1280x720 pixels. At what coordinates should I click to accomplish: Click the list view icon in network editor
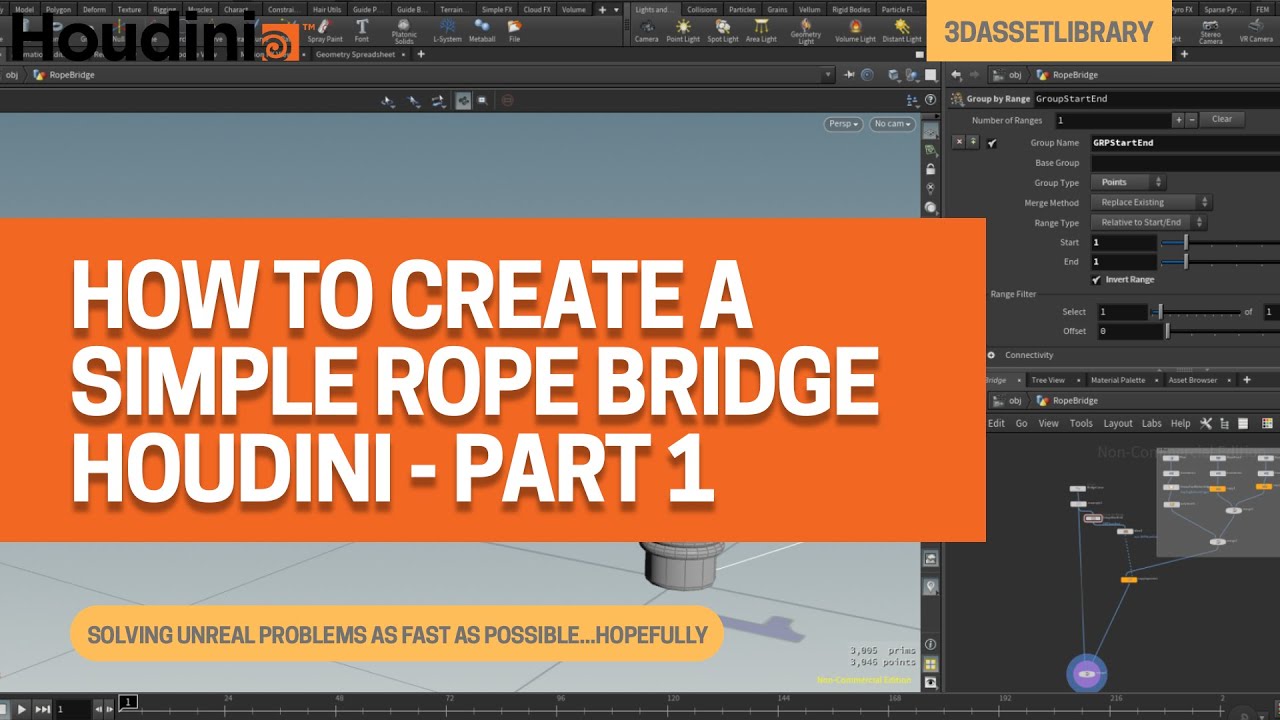pyautogui.click(x=1242, y=423)
